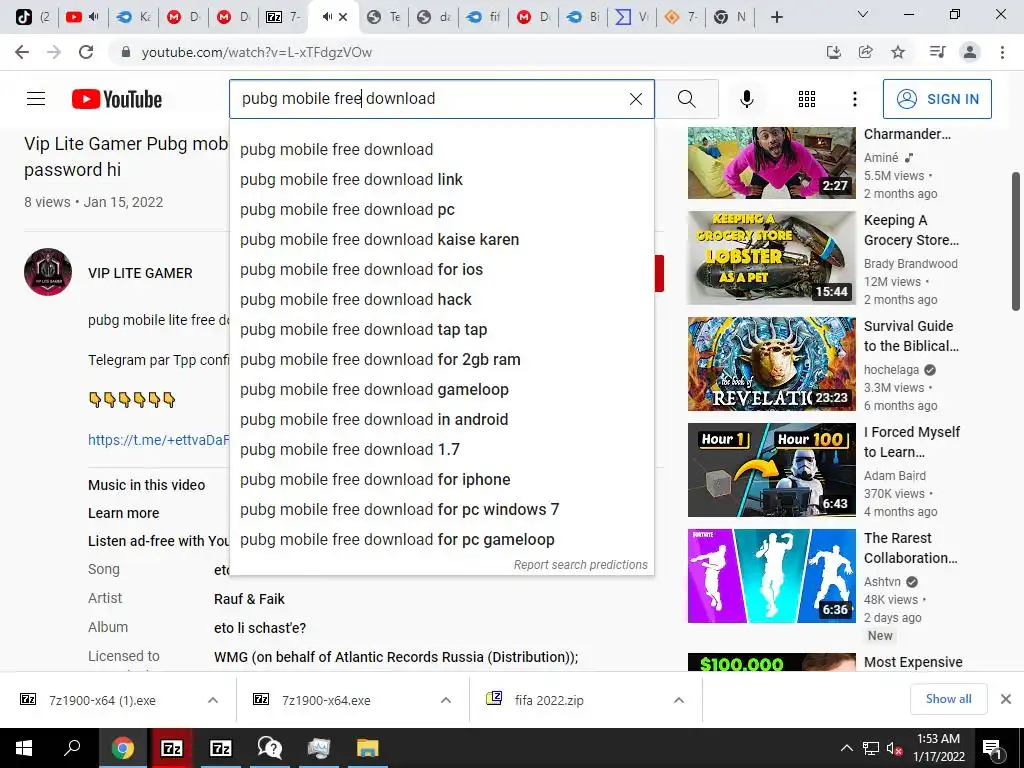Screen dimensions: 1024x768
Task: Close the active tab with its X
Action: [x=344, y=17]
